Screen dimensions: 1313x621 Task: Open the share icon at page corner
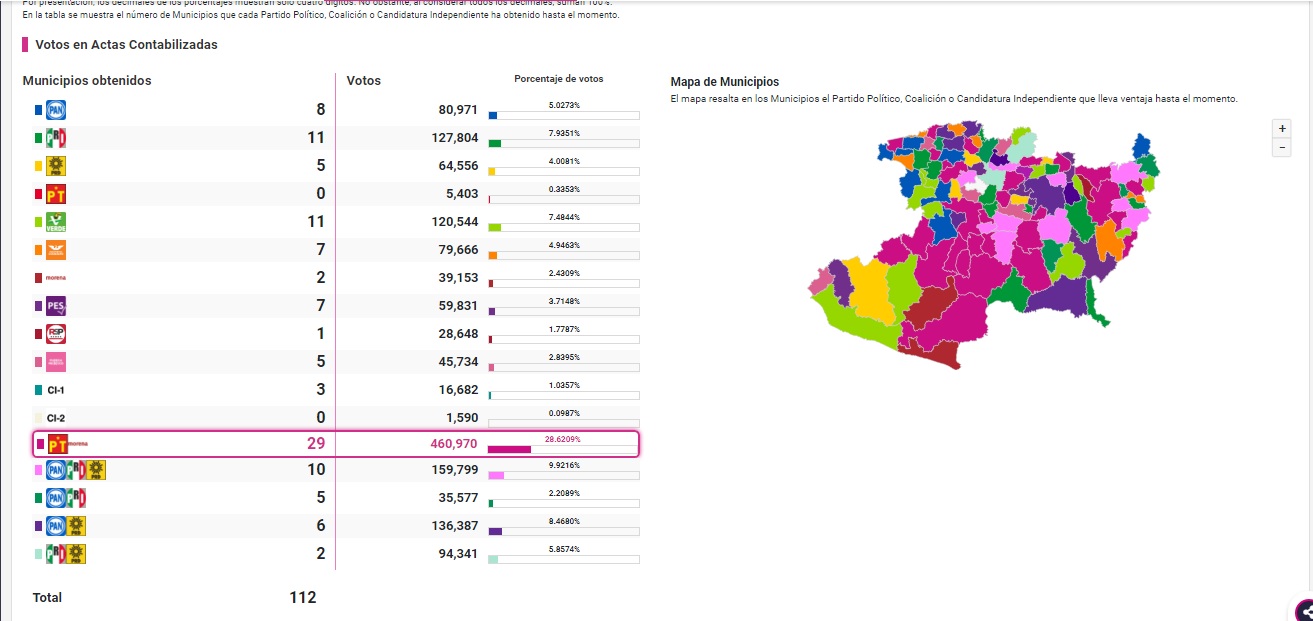pos(1304,611)
